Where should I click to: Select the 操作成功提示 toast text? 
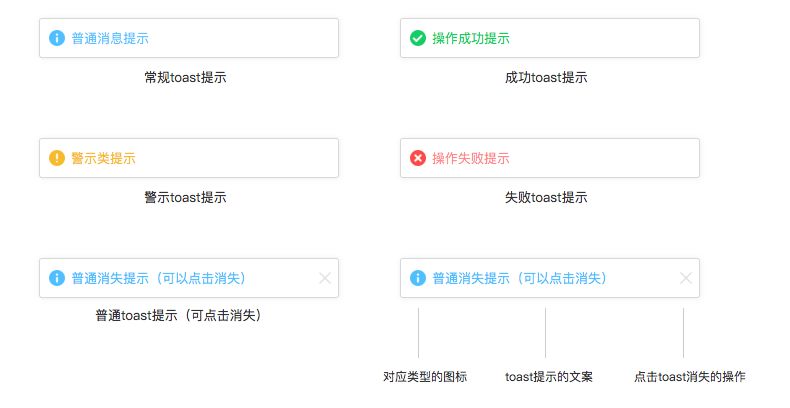[471, 38]
